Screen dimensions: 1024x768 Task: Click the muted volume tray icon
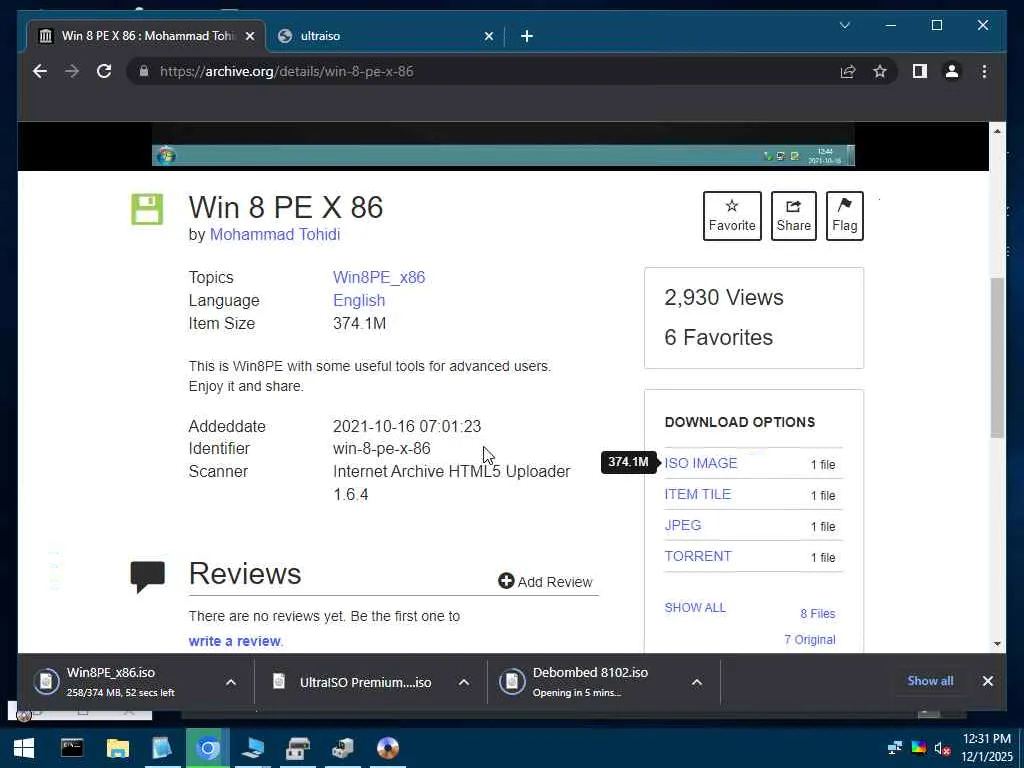pyautogui.click(x=942, y=748)
